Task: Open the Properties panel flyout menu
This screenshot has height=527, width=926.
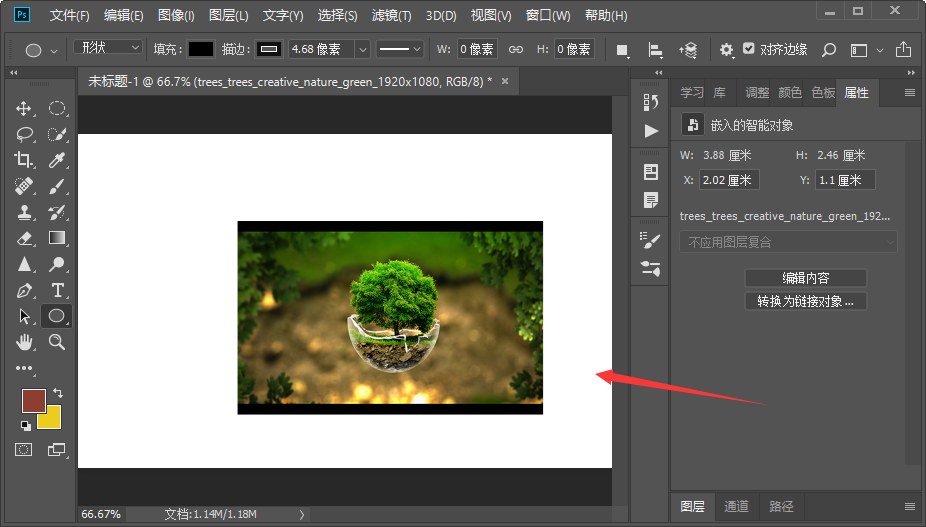Action: 909,93
